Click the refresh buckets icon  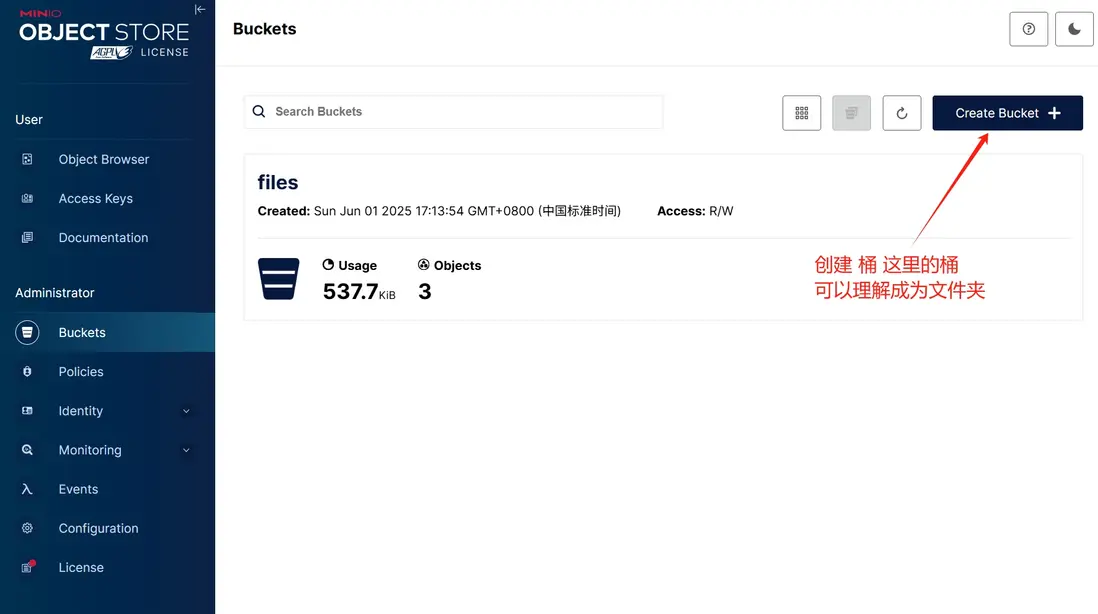tap(901, 113)
